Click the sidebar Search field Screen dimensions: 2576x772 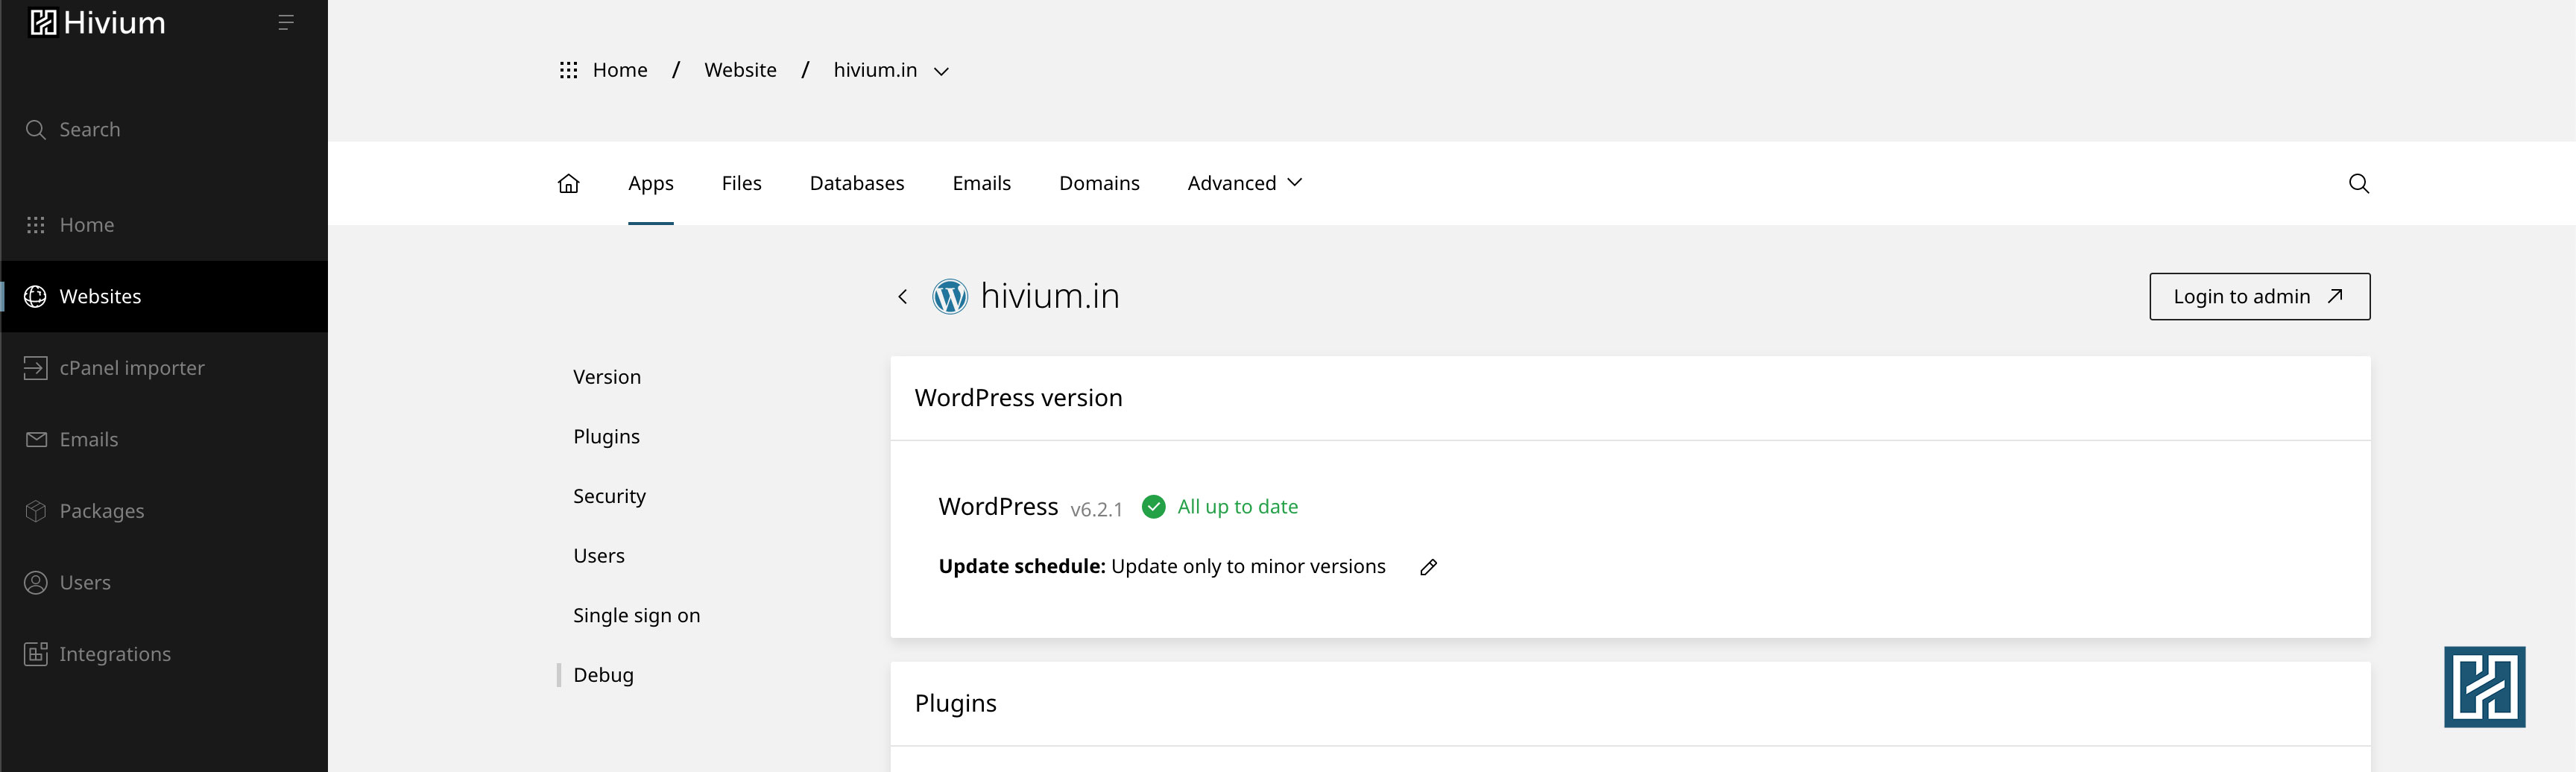[x=90, y=130]
